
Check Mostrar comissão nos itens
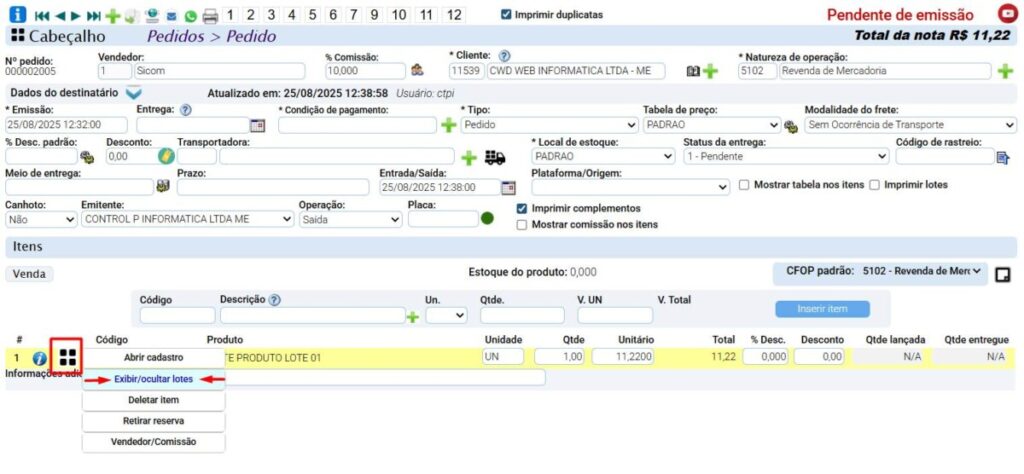click(x=522, y=225)
